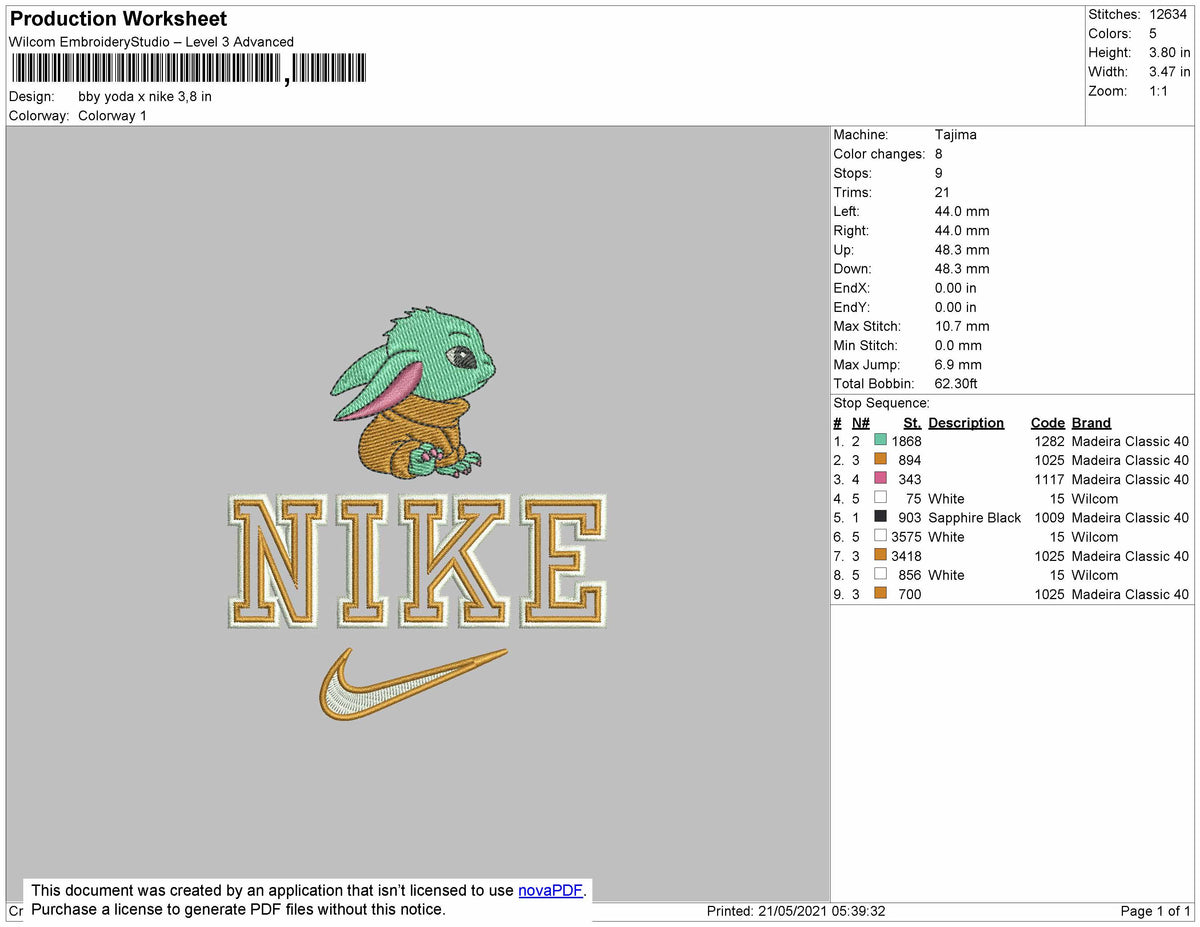Click stitch count 3575

pyautogui.click(x=906, y=536)
